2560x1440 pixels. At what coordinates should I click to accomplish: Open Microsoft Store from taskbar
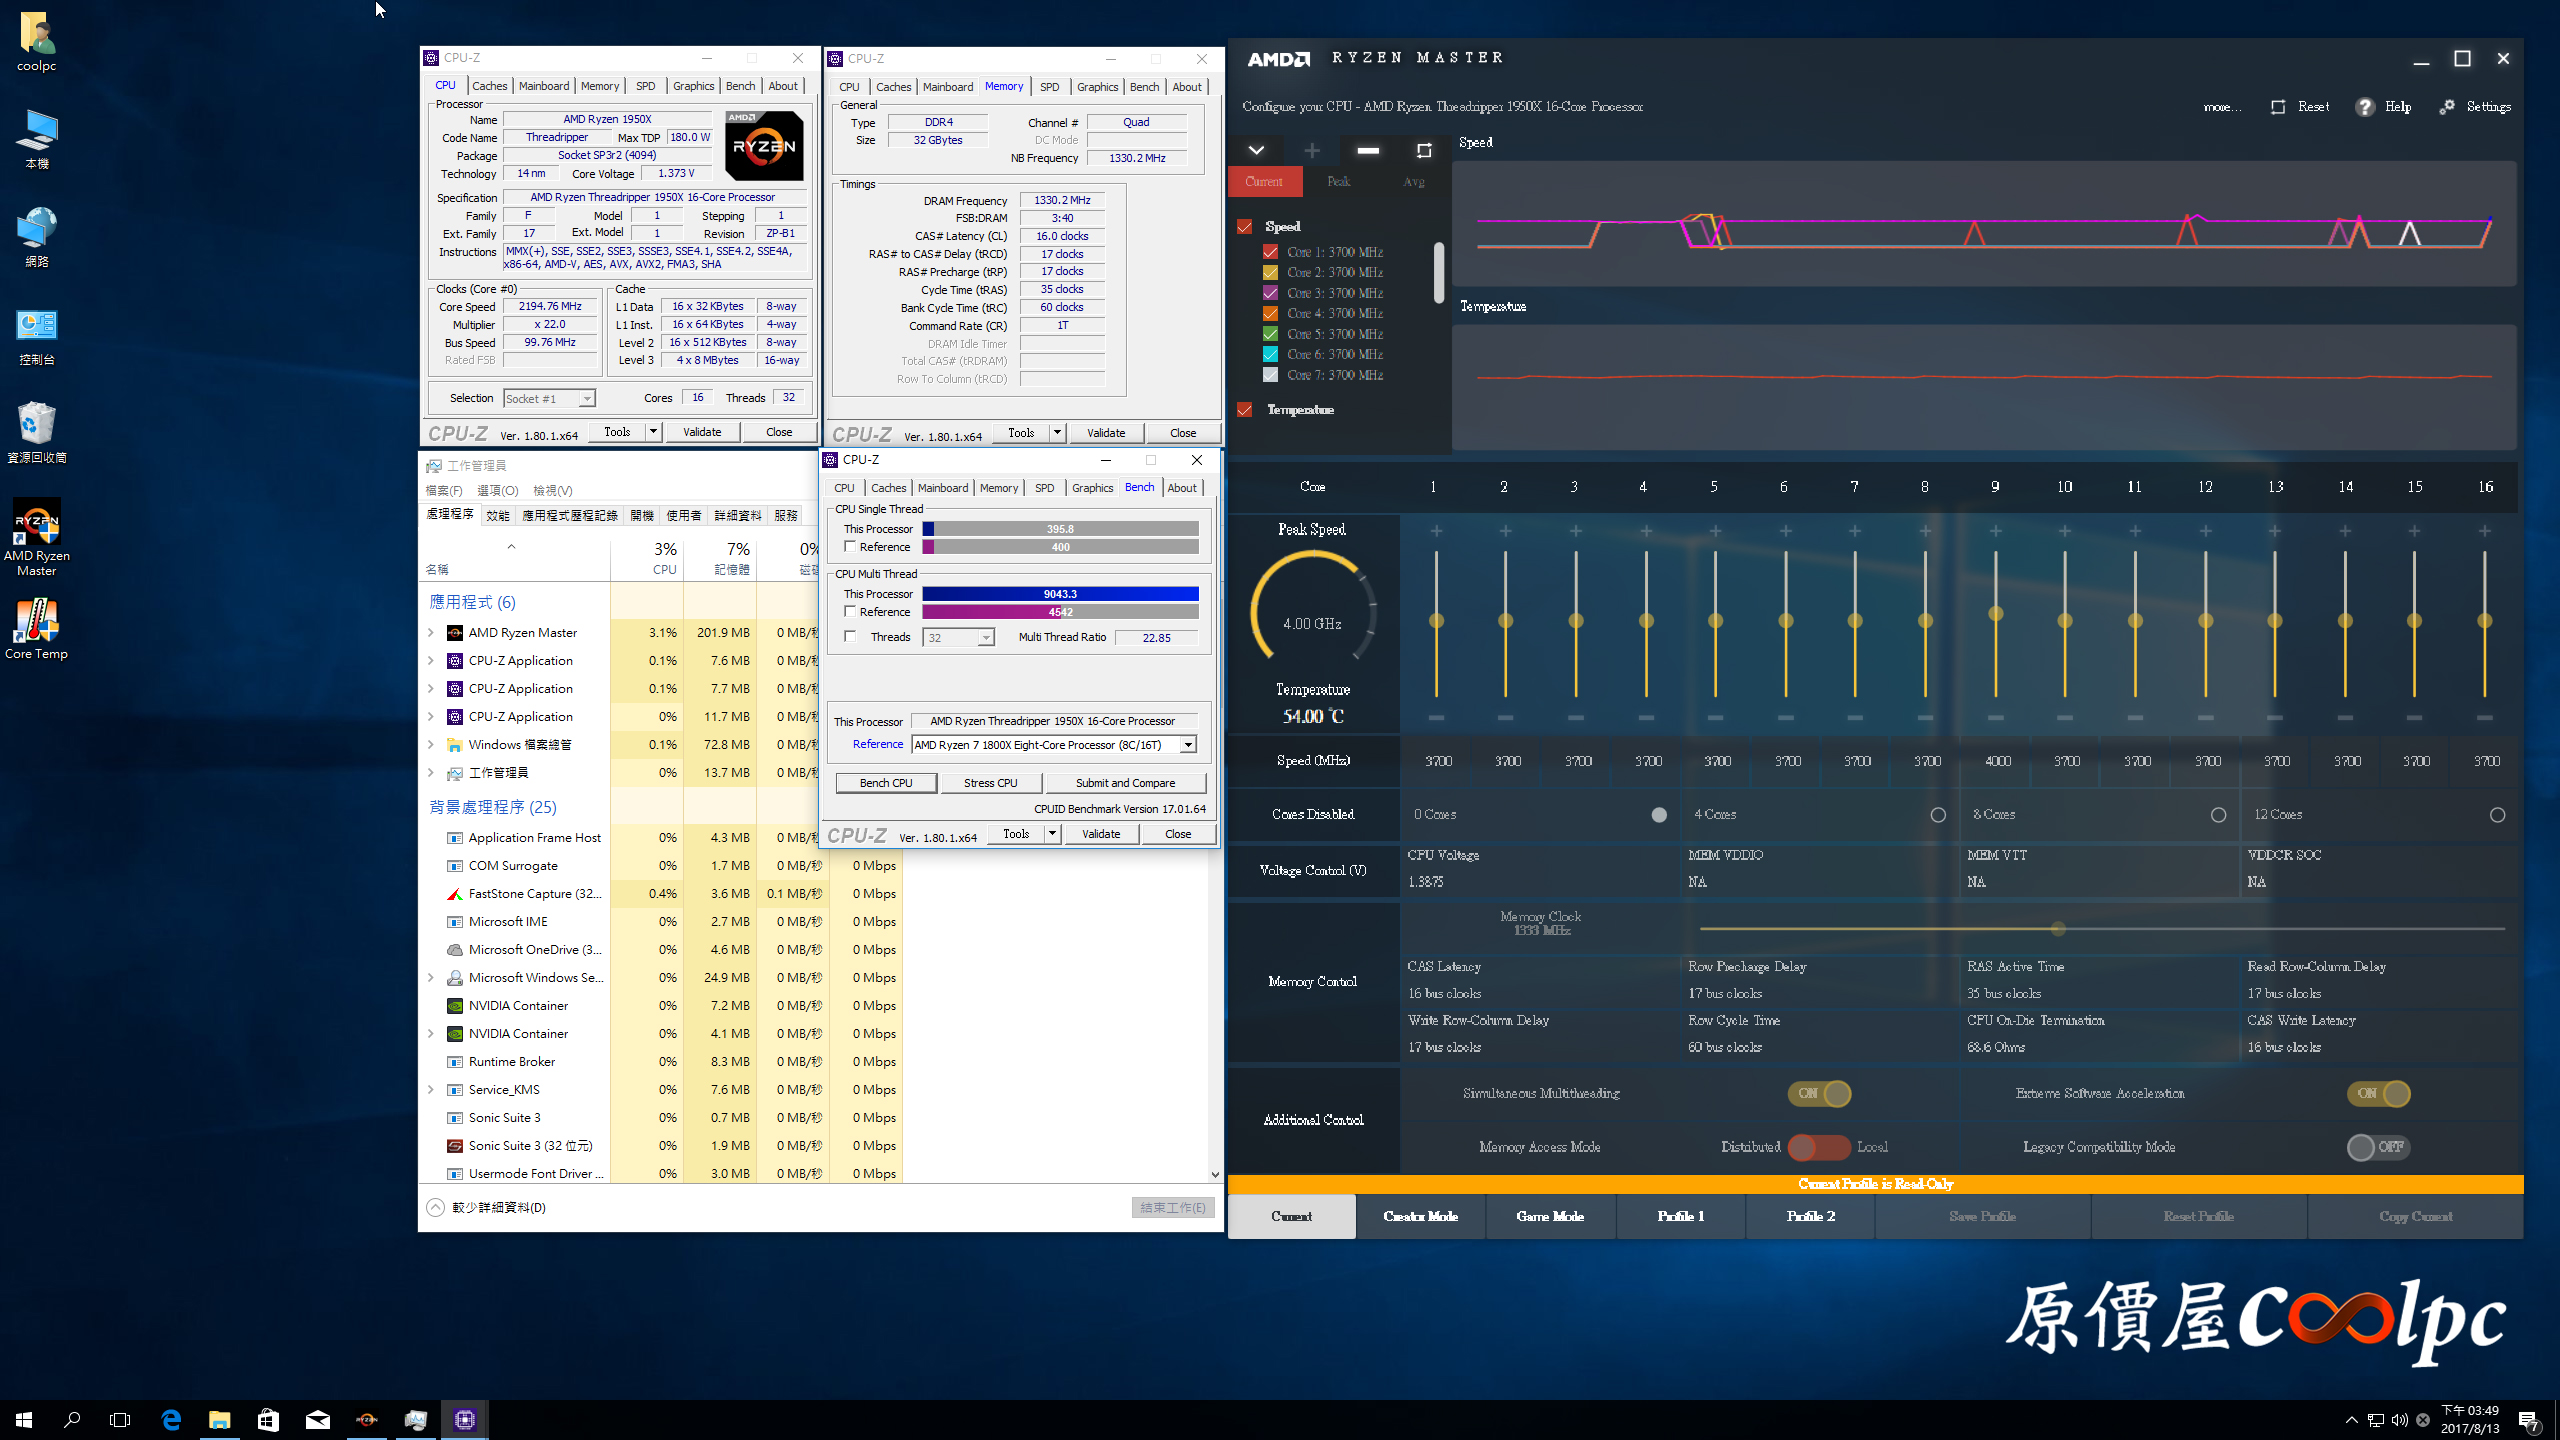pyautogui.click(x=268, y=1419)
